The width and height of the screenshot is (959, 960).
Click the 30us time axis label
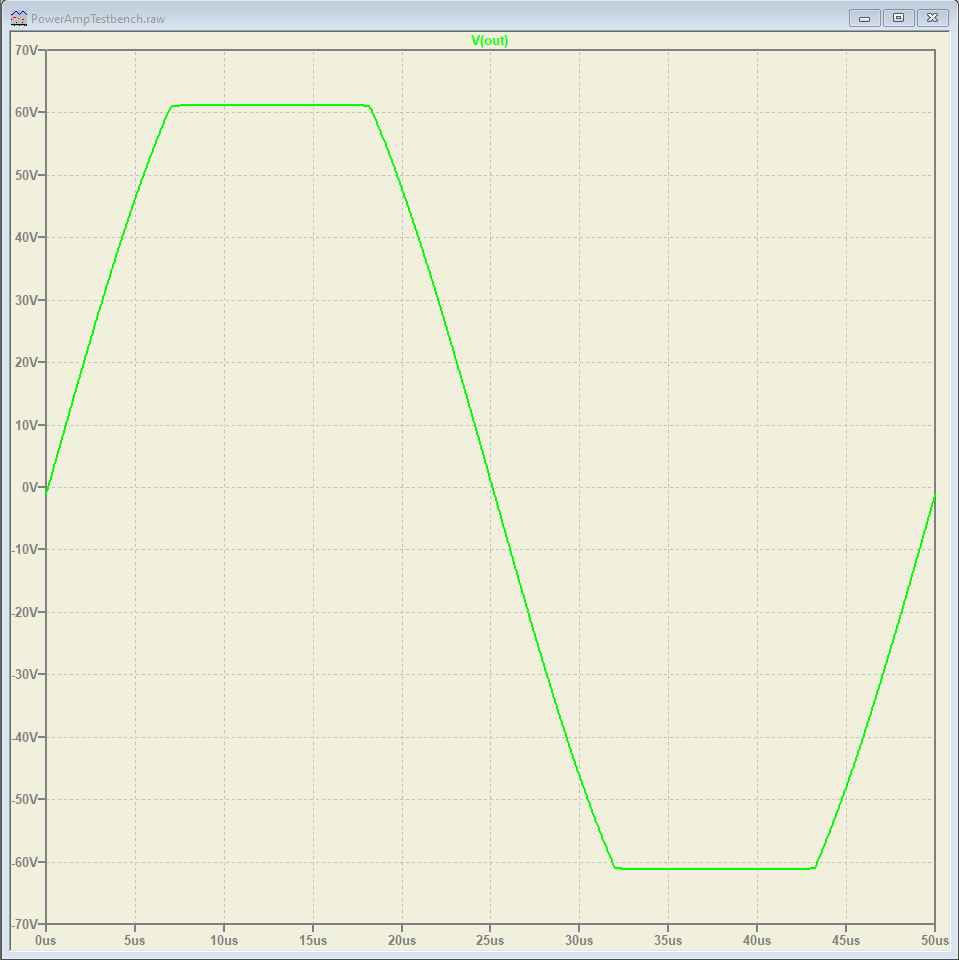coord(579,940)
